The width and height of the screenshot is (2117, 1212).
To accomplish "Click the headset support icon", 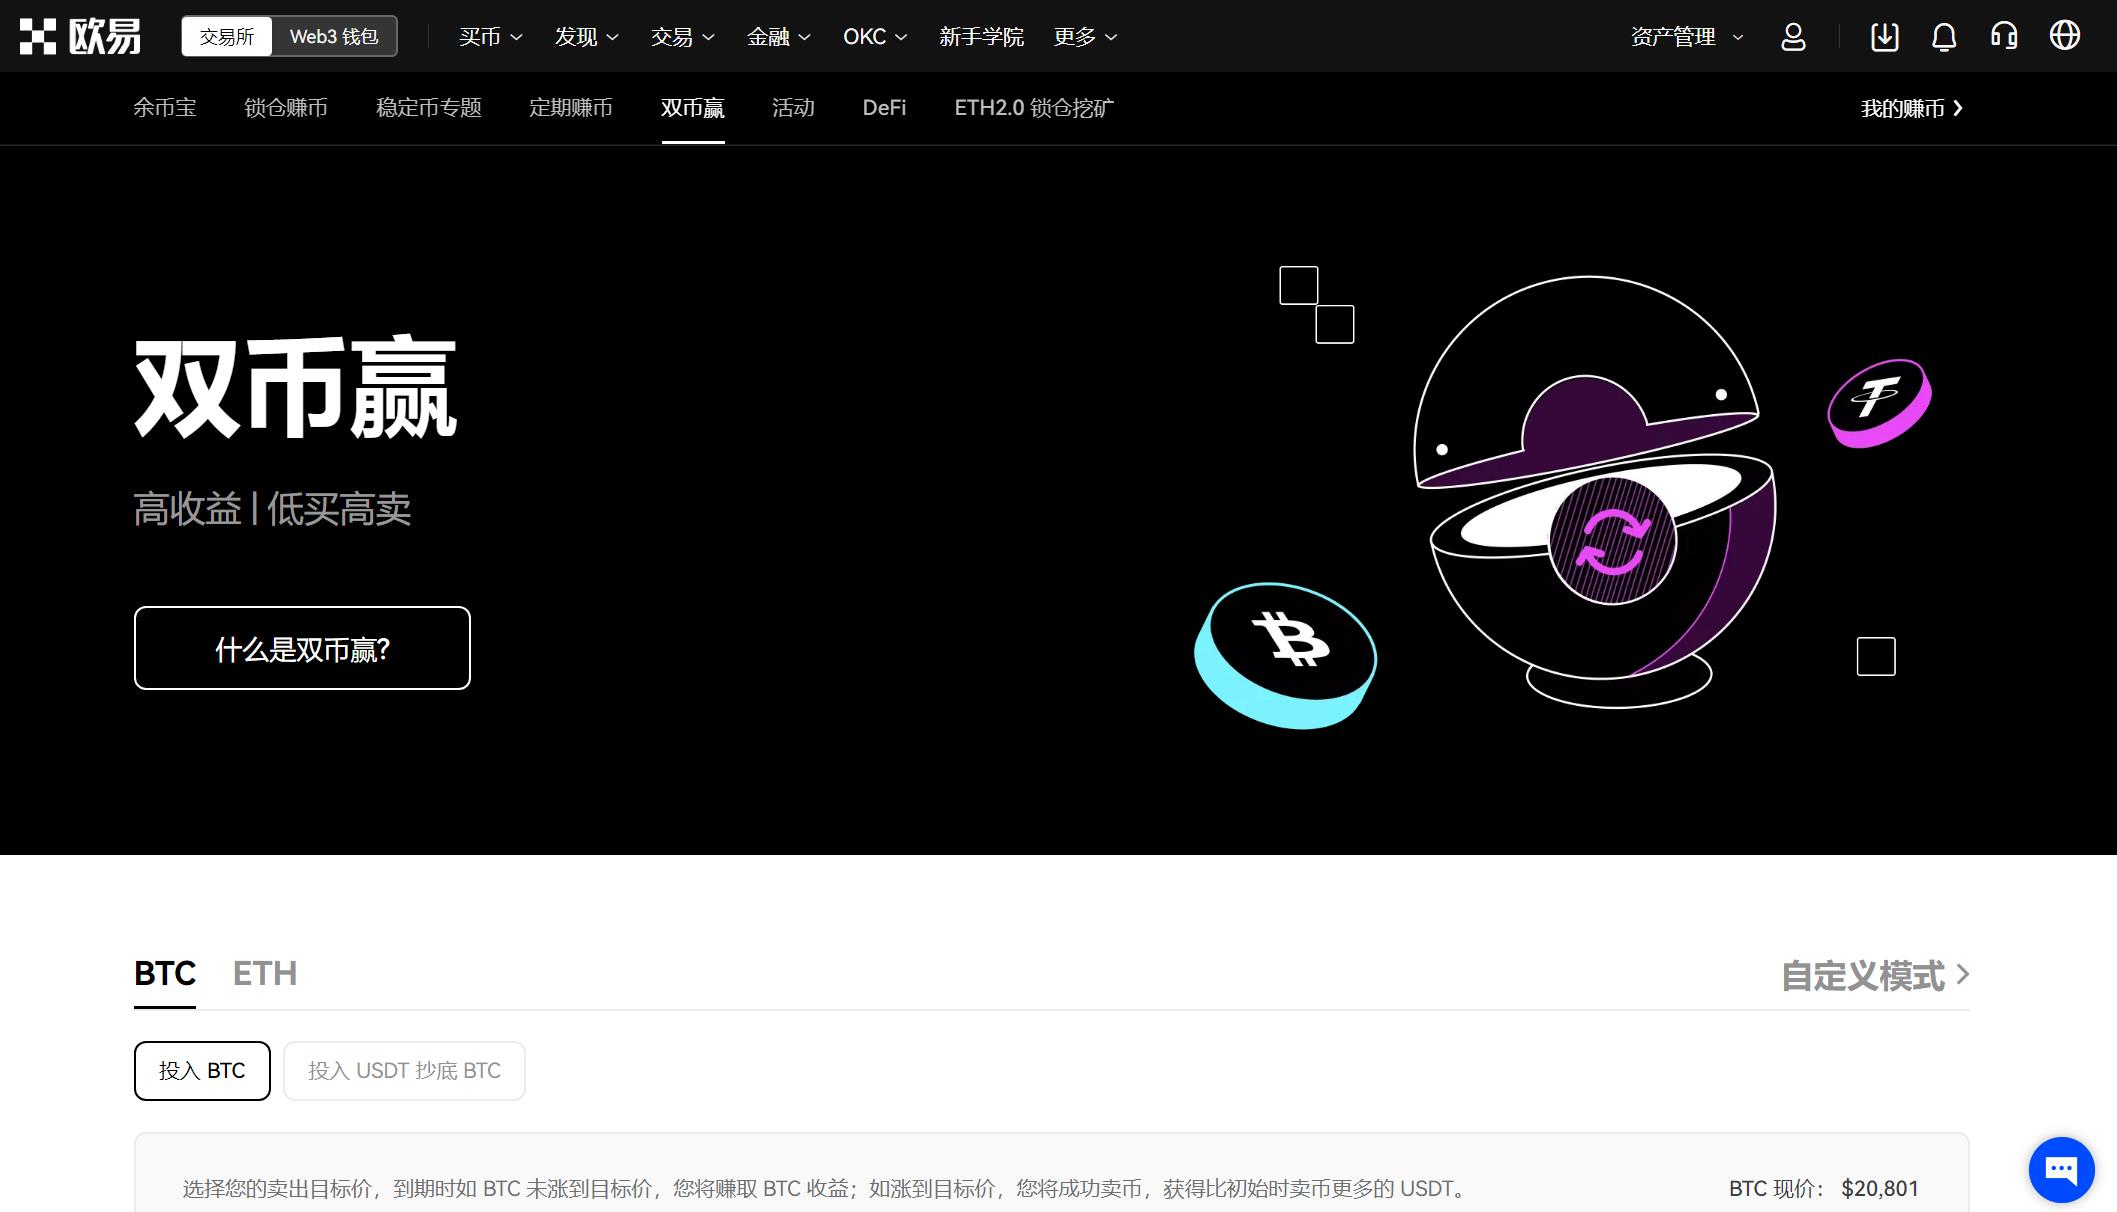I will point(2003,37).
